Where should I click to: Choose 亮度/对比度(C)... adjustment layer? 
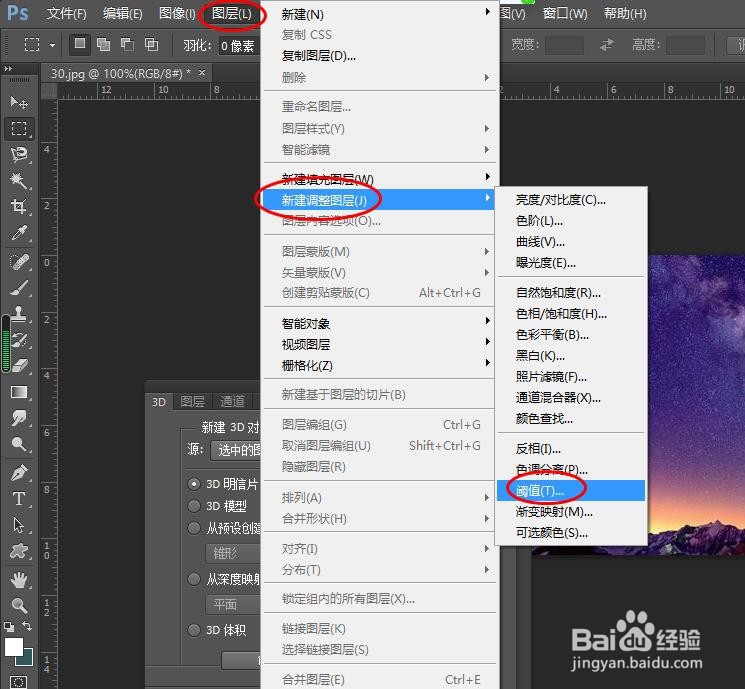[571, 200]
